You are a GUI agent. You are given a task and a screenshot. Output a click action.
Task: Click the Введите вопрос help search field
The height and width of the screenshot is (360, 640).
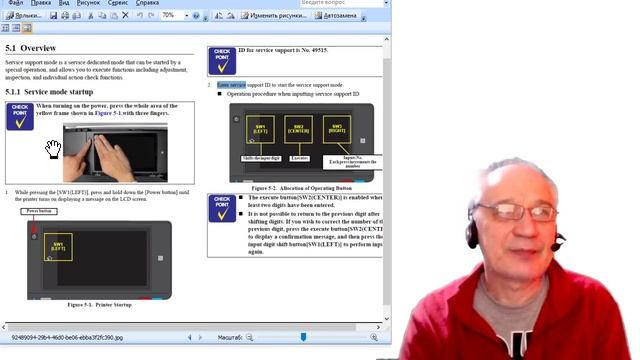pos(341,3)
